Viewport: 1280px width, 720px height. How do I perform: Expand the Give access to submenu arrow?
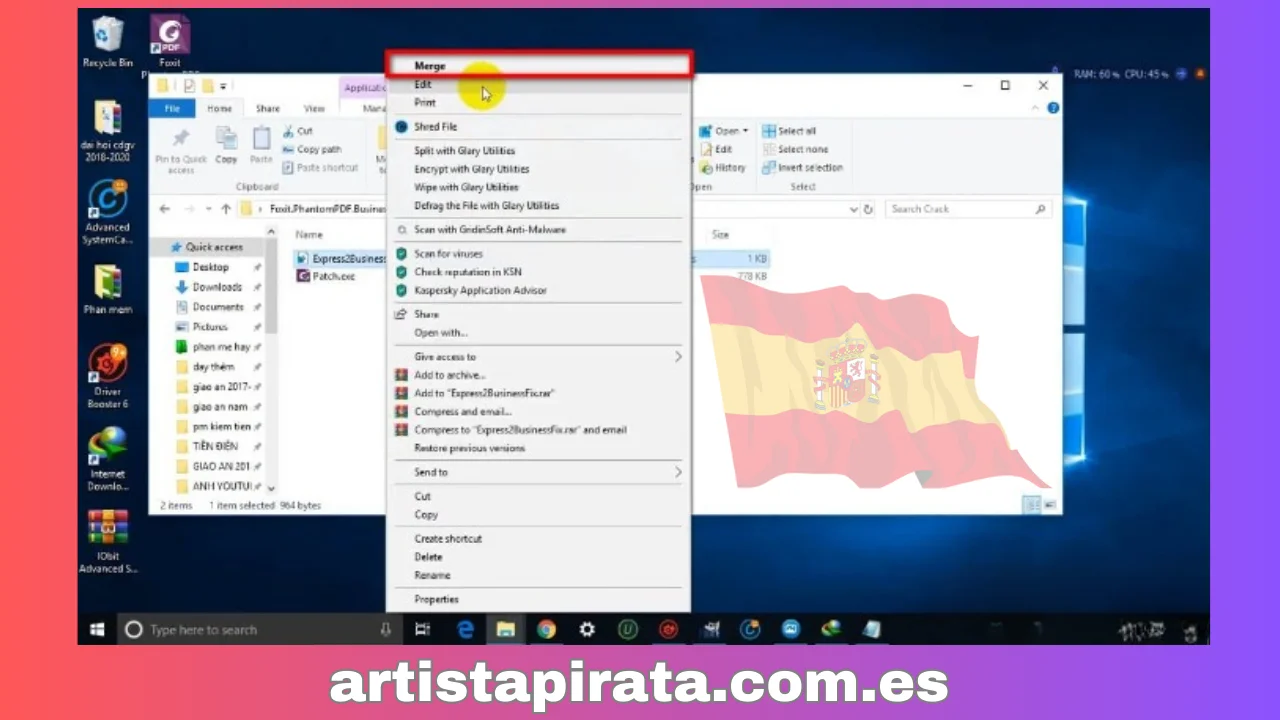pos(677,357)
